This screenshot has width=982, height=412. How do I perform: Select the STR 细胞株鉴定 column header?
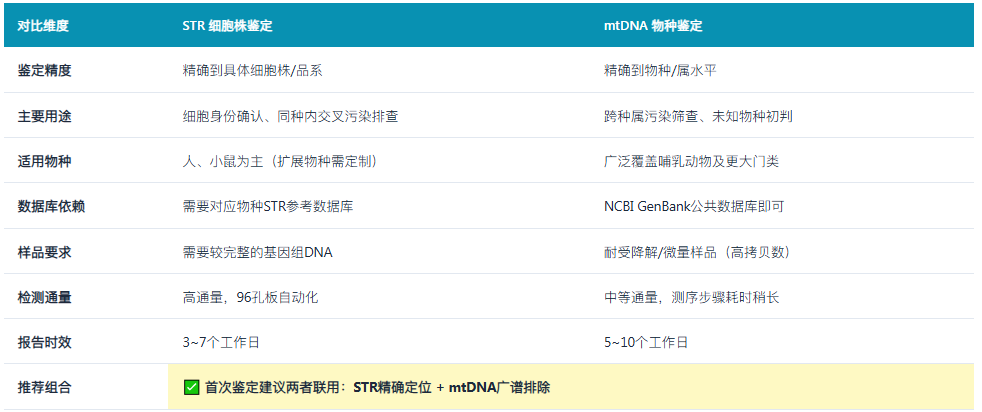[227, 26]
